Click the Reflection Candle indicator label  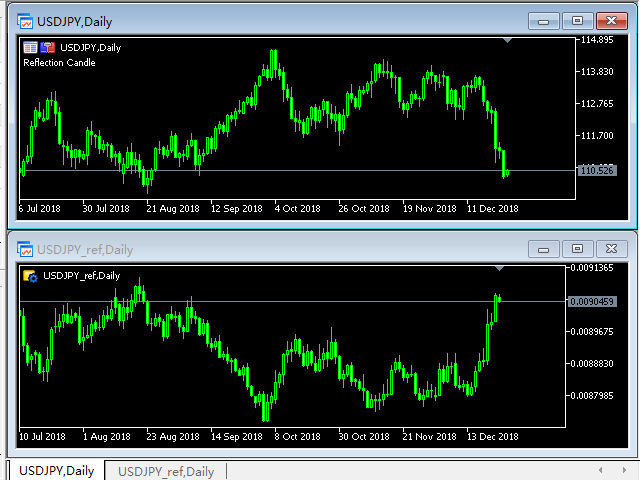tap(59, 63)
